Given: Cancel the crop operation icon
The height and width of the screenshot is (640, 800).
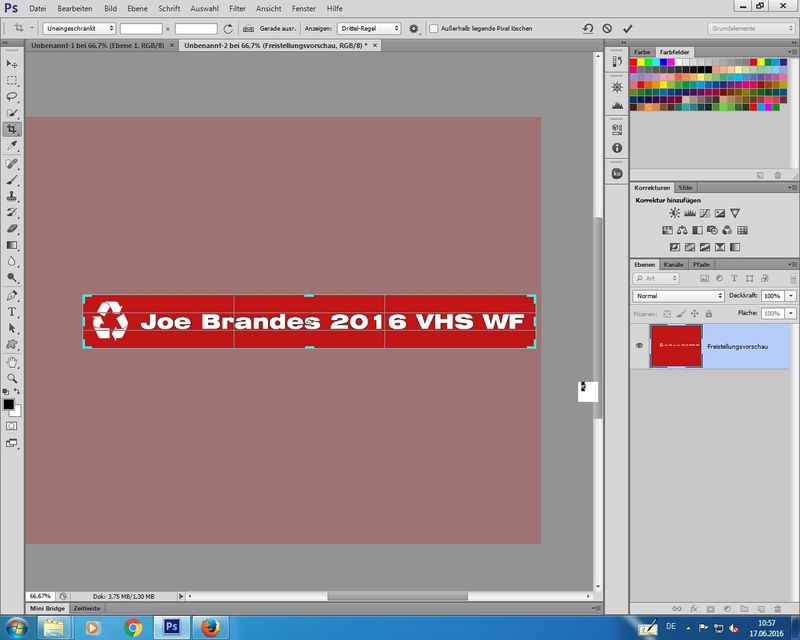Looking at the screenshot, I should [x=607, y=29].
